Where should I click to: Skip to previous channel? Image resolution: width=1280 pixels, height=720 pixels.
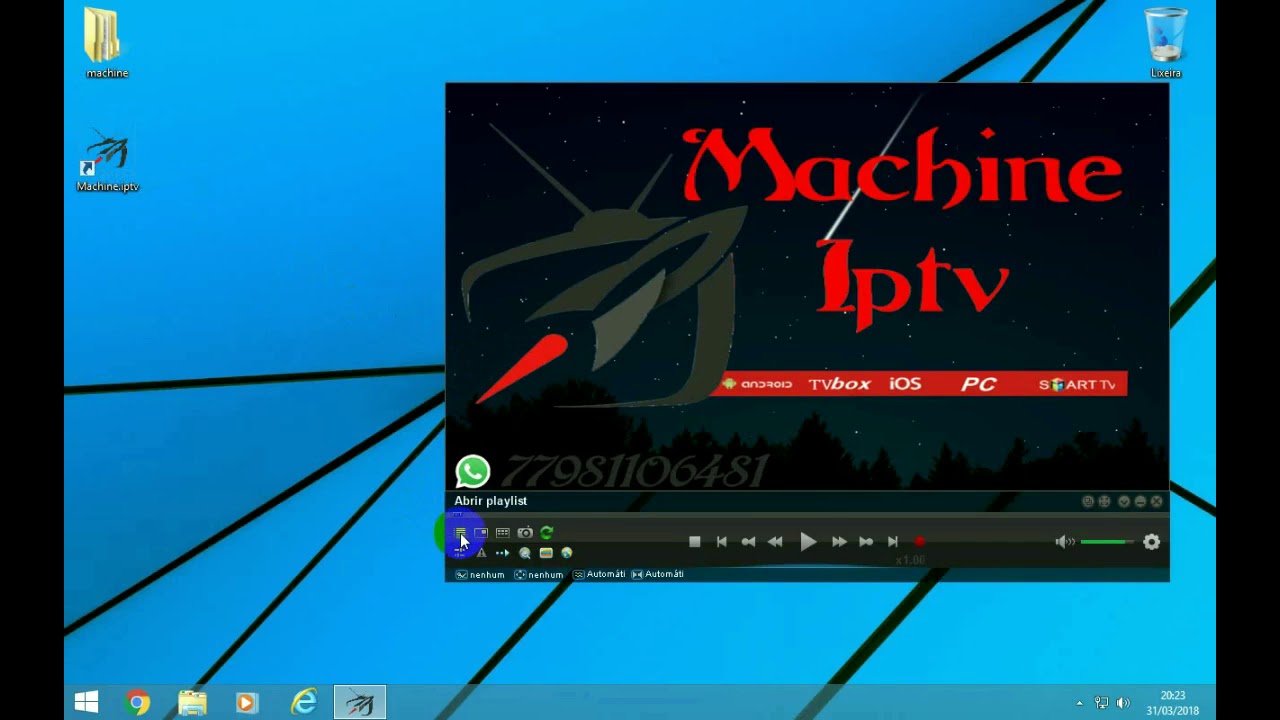click(721, 541)
